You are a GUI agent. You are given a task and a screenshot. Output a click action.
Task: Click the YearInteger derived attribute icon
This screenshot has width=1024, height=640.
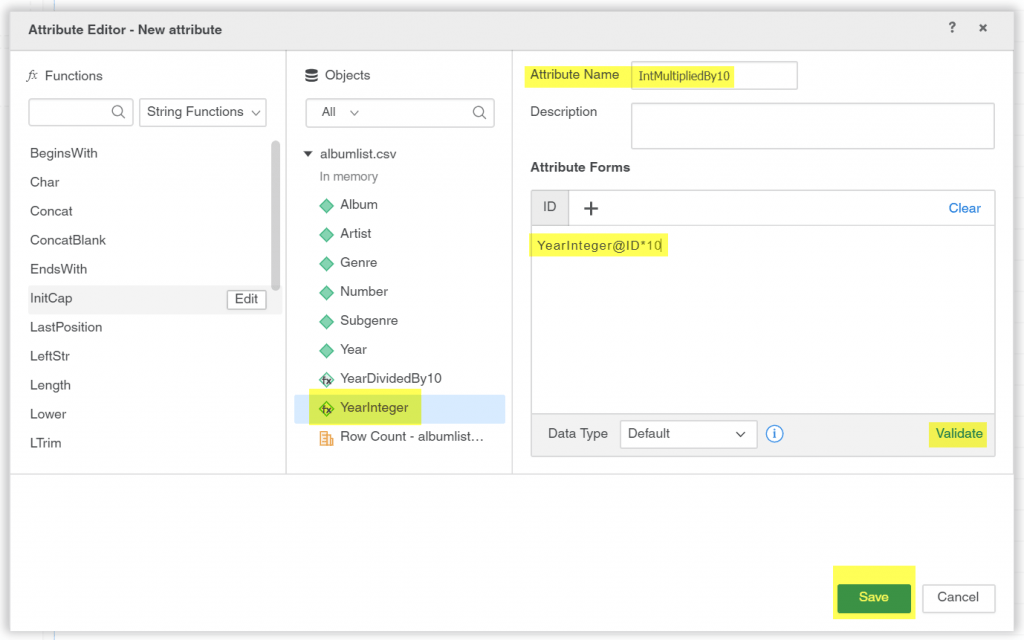[x=327, y=409]
